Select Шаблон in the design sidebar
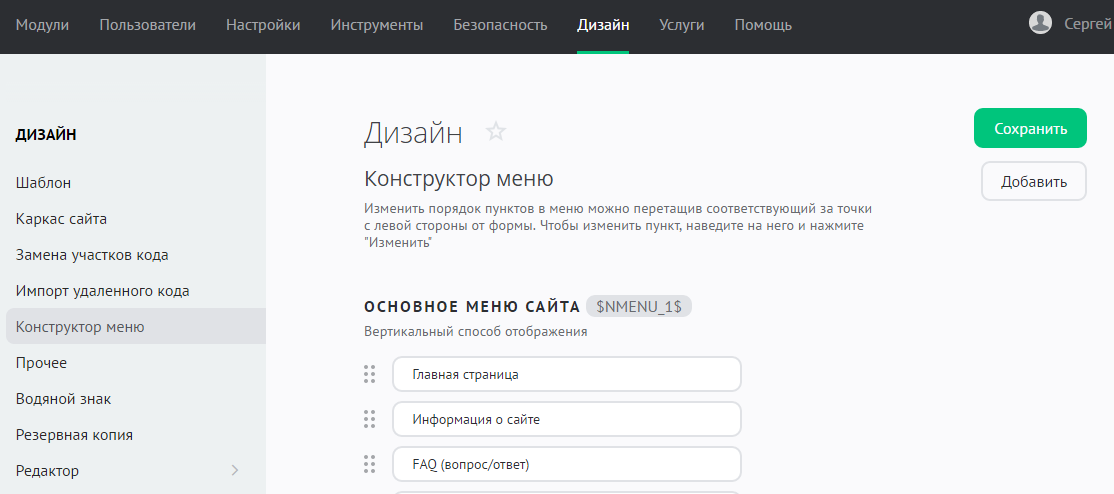Screen dimensions: 1114x494 [43, 183]
